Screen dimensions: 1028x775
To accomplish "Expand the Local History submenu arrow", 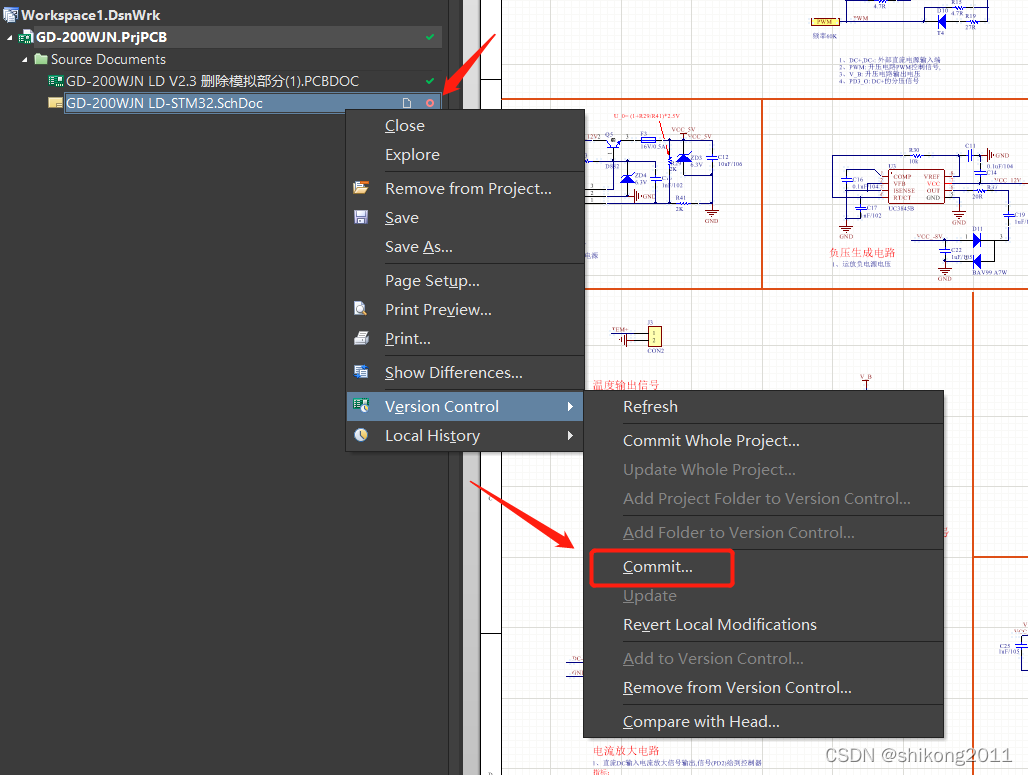I will coord(570,435).
